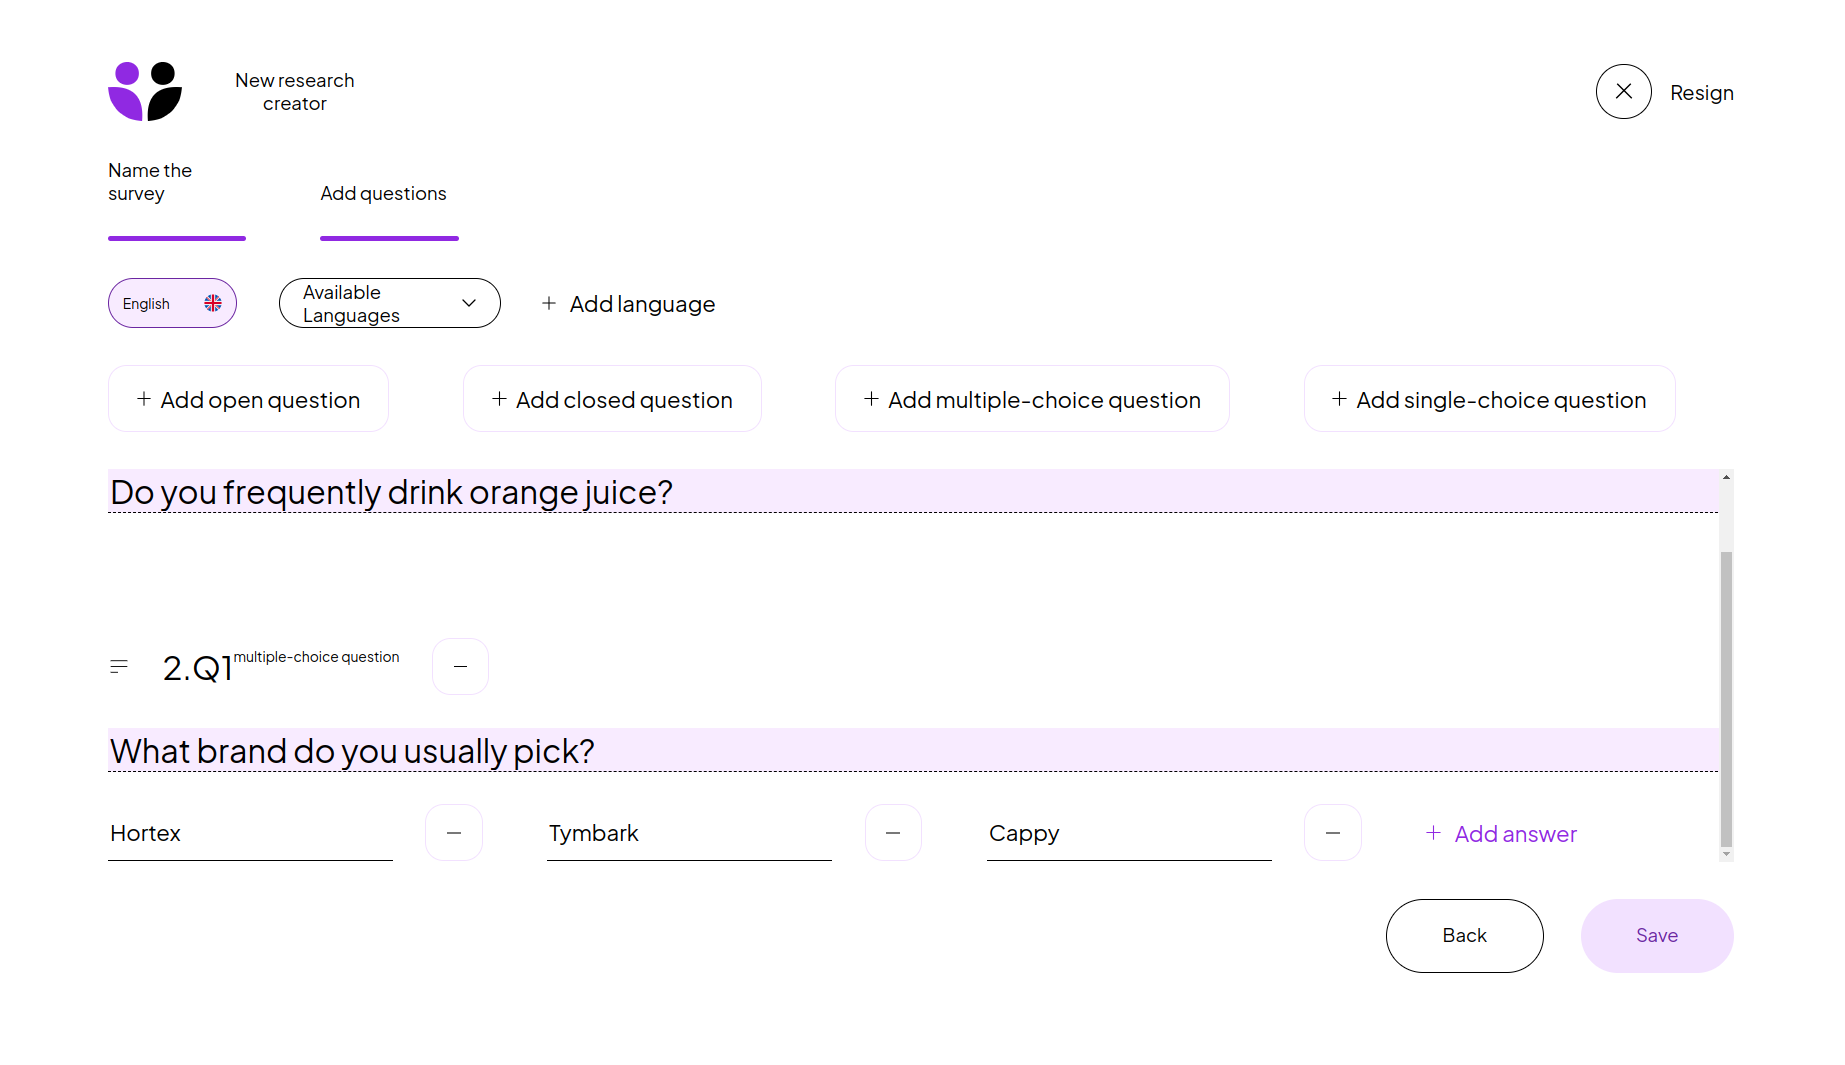Add a multiple-choice question
The height and width of the screenshot is (1065, 1845).
click(1032, 399)
